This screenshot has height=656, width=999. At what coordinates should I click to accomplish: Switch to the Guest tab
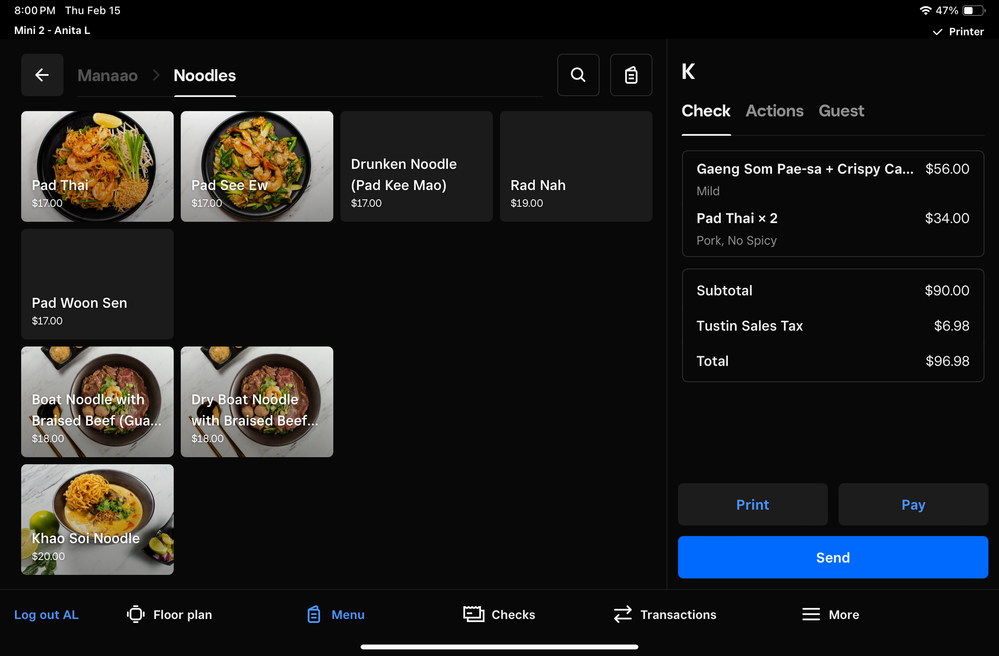click(841, 111)
